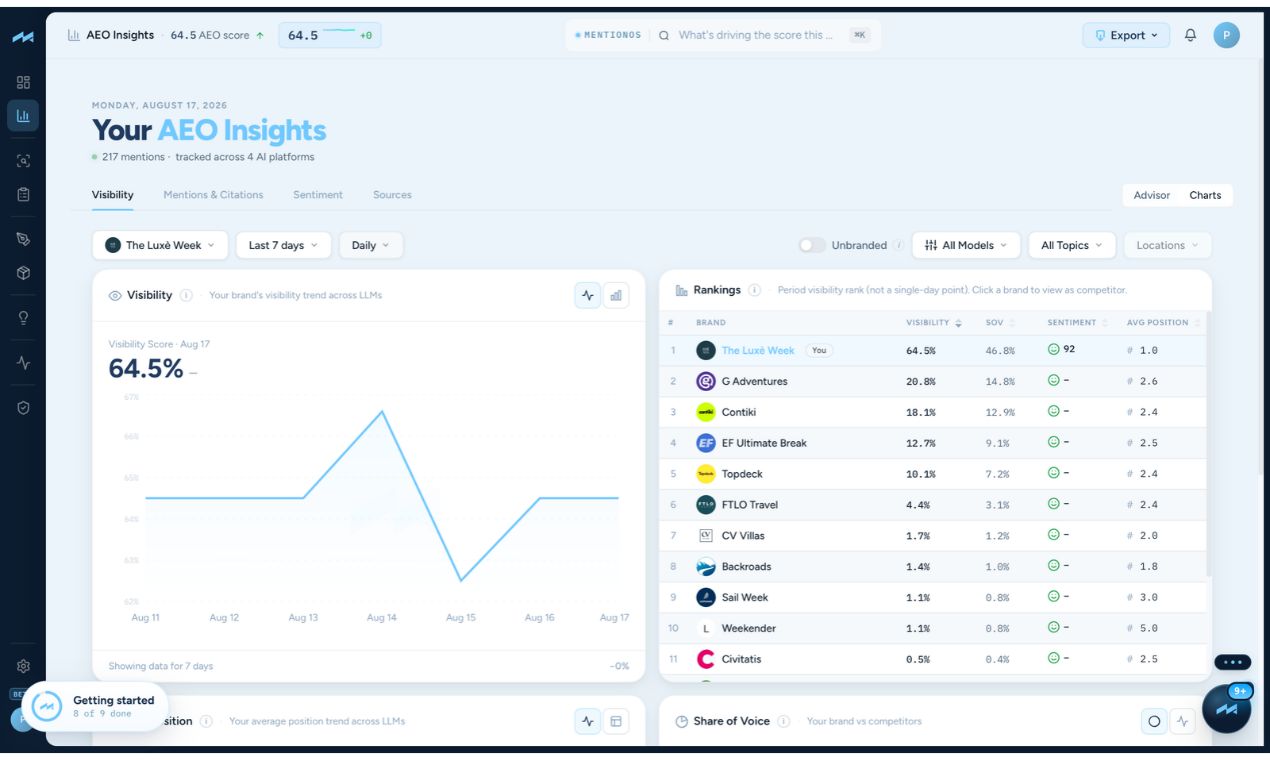Click CV Villas row in rankings
The width and height of the screenshot is (1270, 760).
point(933,536)
